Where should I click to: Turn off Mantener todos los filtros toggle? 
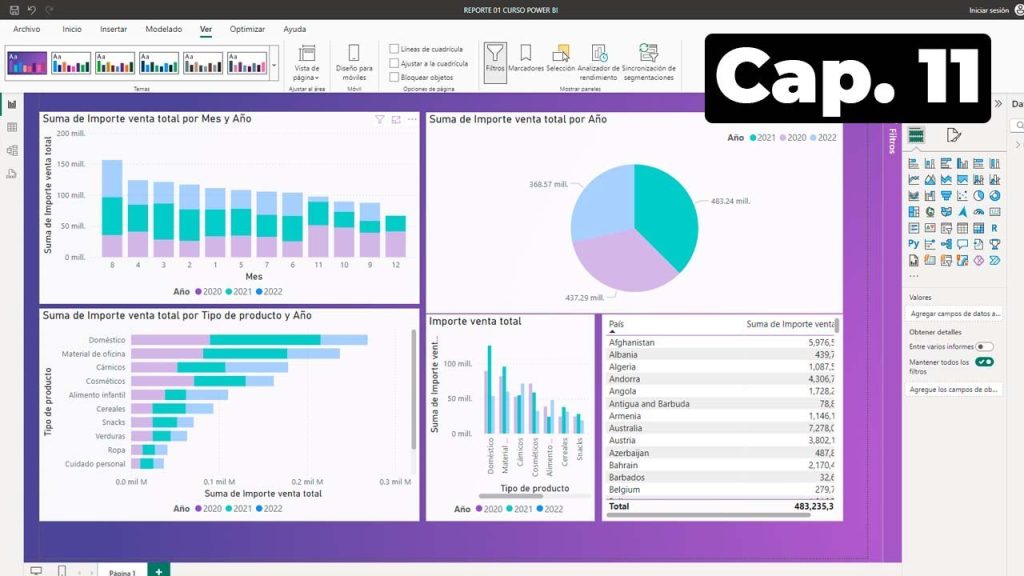coord(984,362)
